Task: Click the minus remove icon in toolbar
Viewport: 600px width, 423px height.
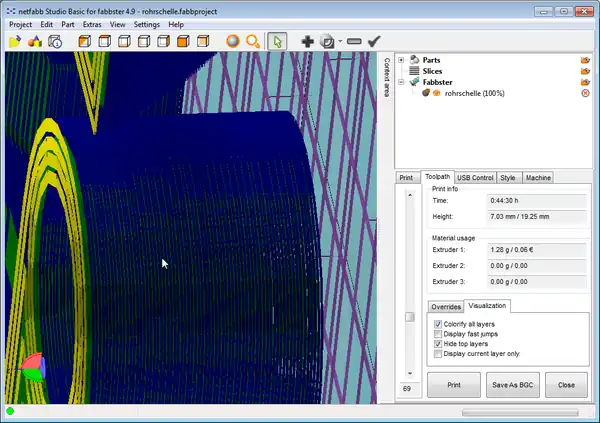Action: coord(354,42)
